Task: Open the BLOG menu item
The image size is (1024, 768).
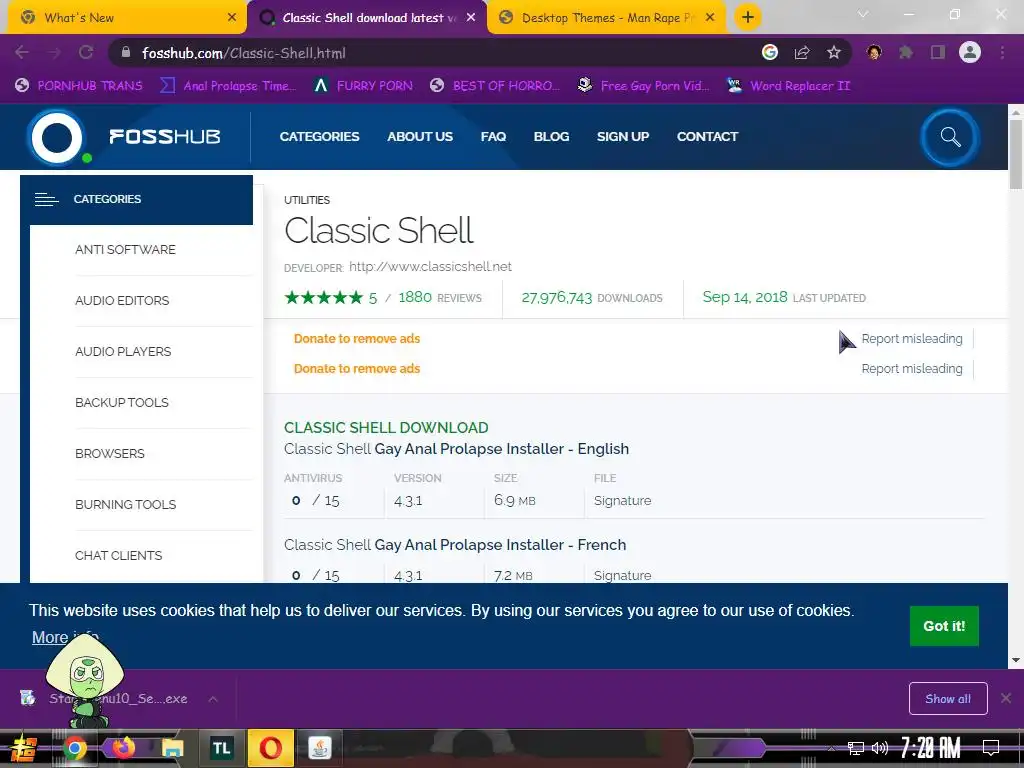Action: (x=551, y=136)
